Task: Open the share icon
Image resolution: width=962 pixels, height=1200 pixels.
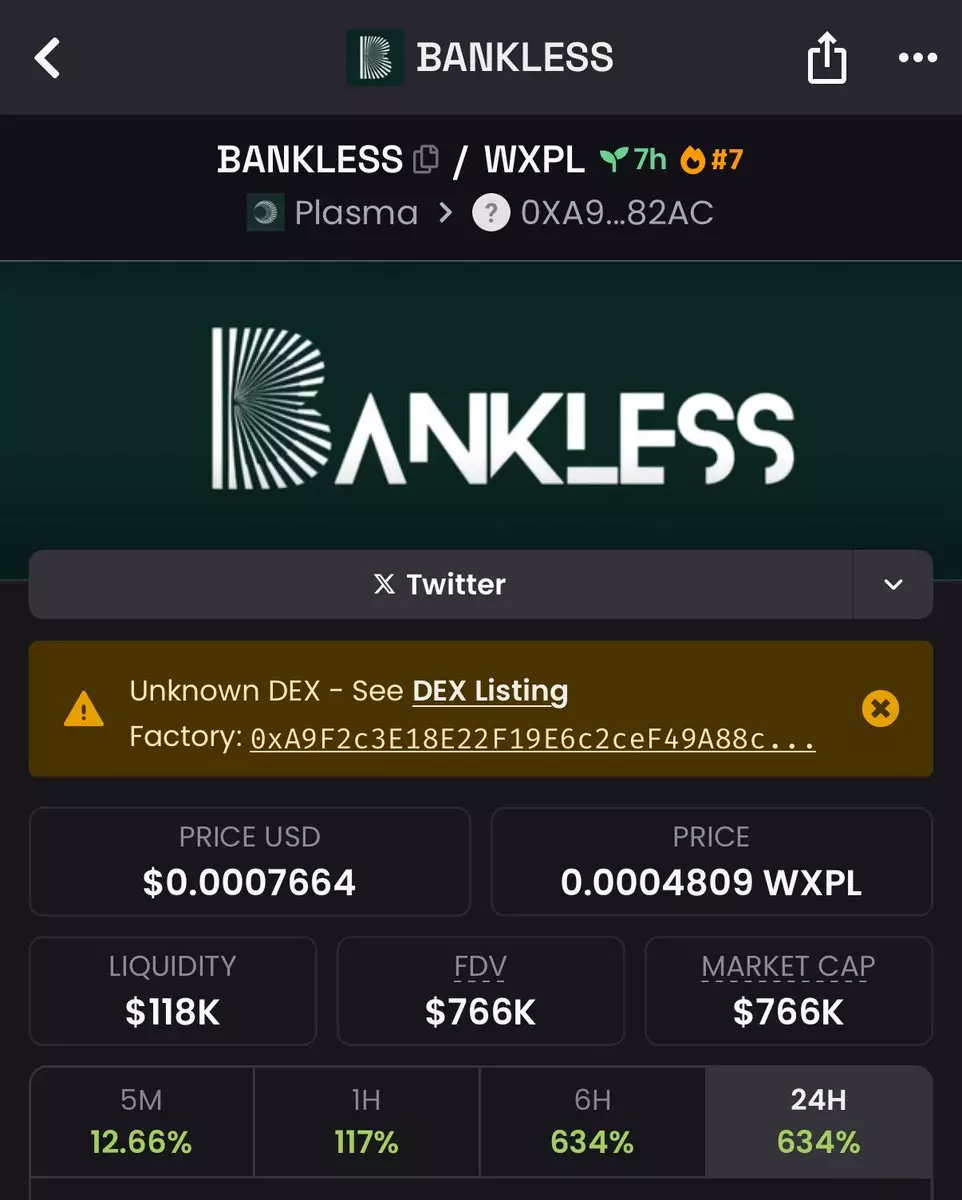Action: click(x=826, y=60)
